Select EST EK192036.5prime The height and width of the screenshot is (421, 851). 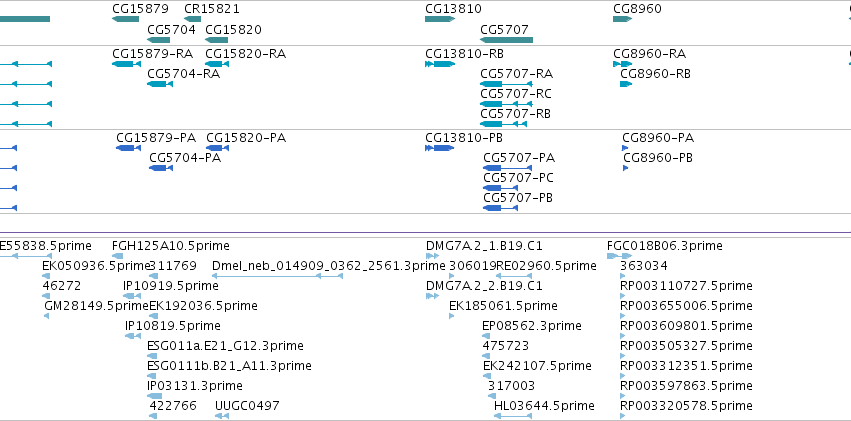[x=153, y=316]
